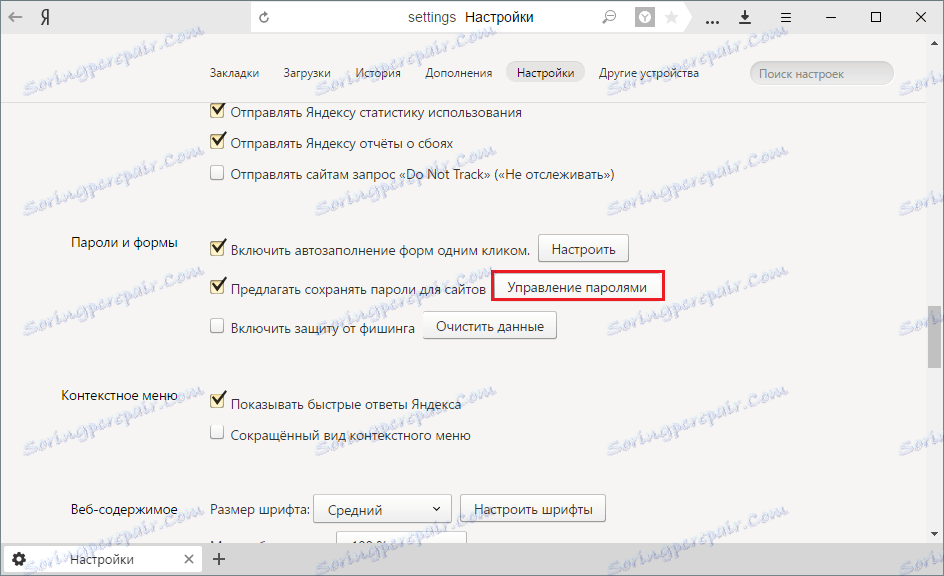The height and width of the screenshot is (576, 944).
Task: Focus the Поиск настроек search field
Action: coord(822,73)
